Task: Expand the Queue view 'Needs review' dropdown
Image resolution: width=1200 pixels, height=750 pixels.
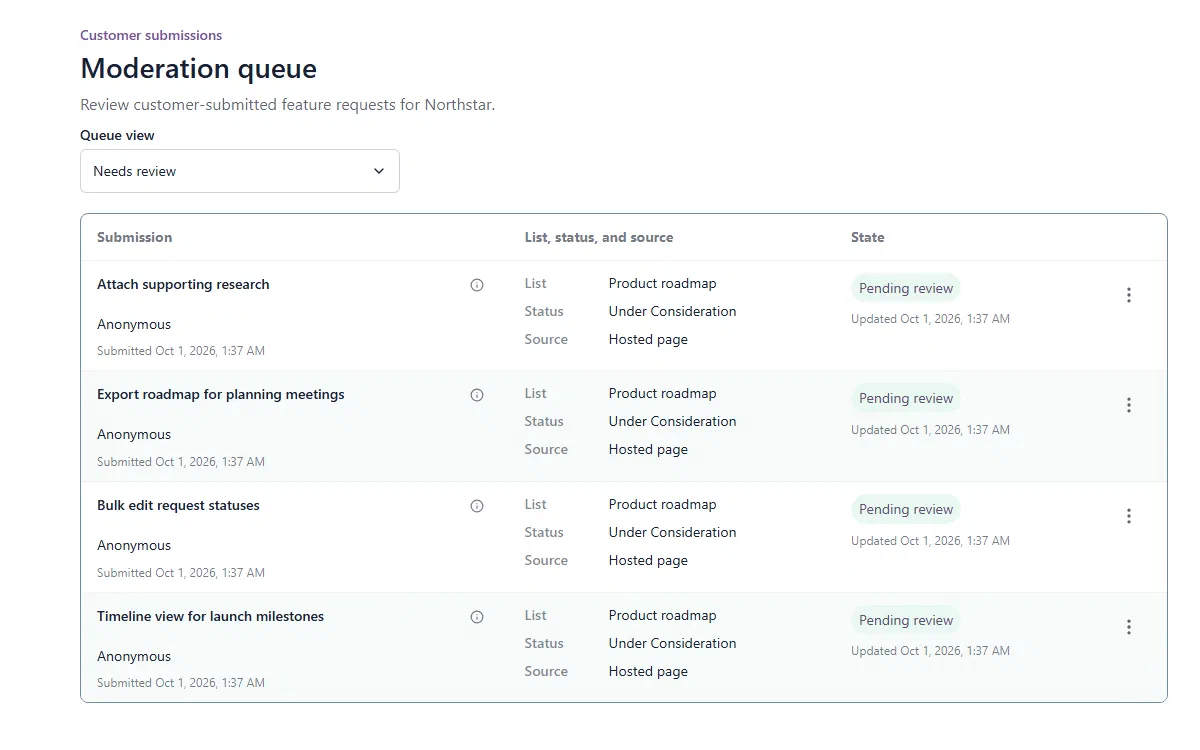Action: pos(240,171)
